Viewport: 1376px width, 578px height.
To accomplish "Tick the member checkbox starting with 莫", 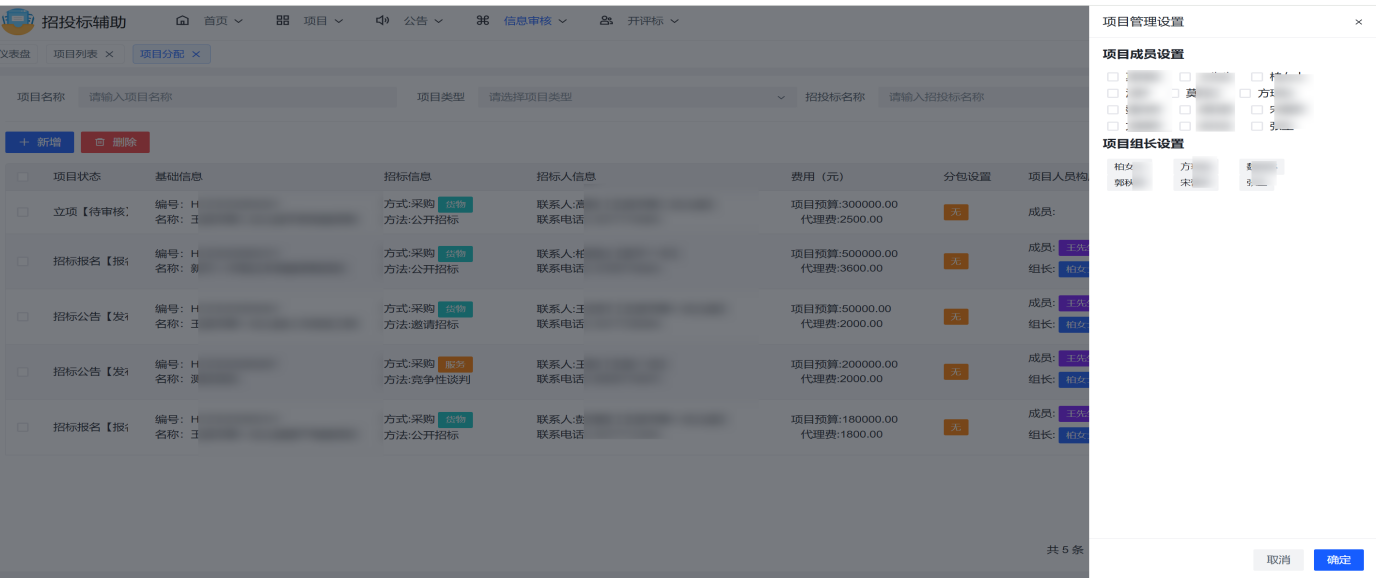I will pos(1176,93).
